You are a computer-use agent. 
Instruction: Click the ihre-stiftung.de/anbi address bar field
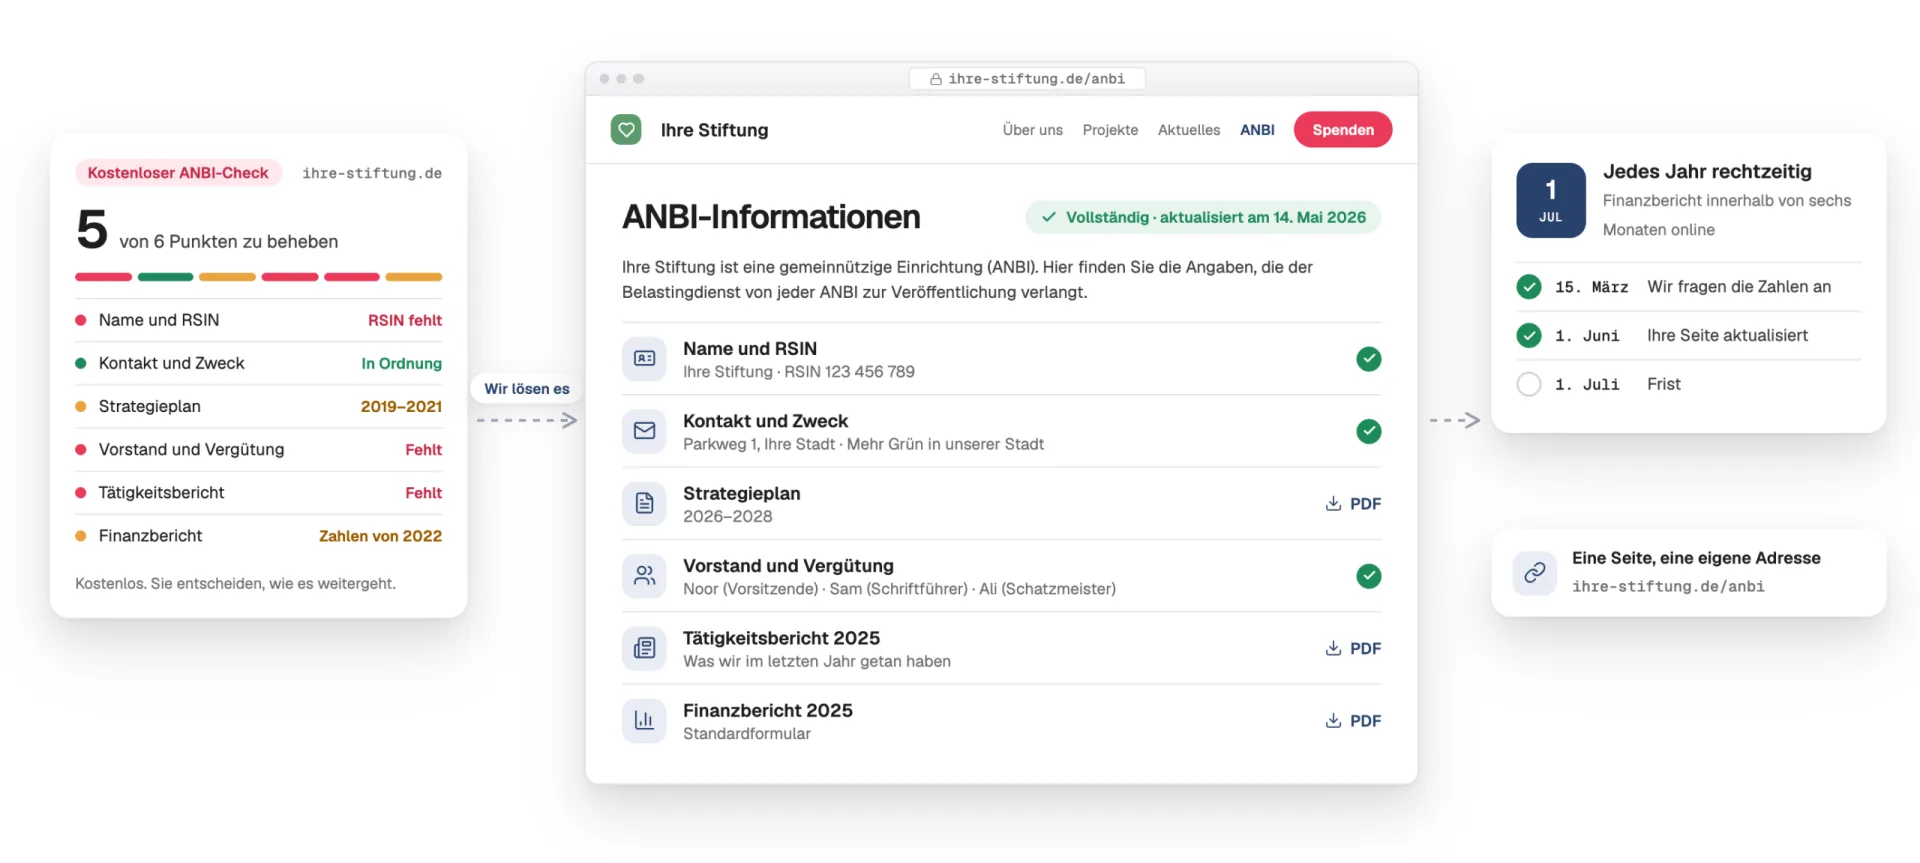1027,79
